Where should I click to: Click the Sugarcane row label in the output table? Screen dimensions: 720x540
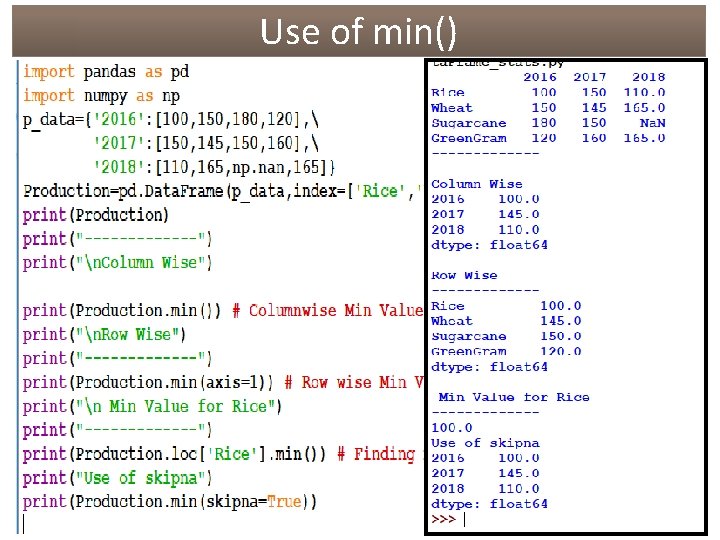pos(469,123)
